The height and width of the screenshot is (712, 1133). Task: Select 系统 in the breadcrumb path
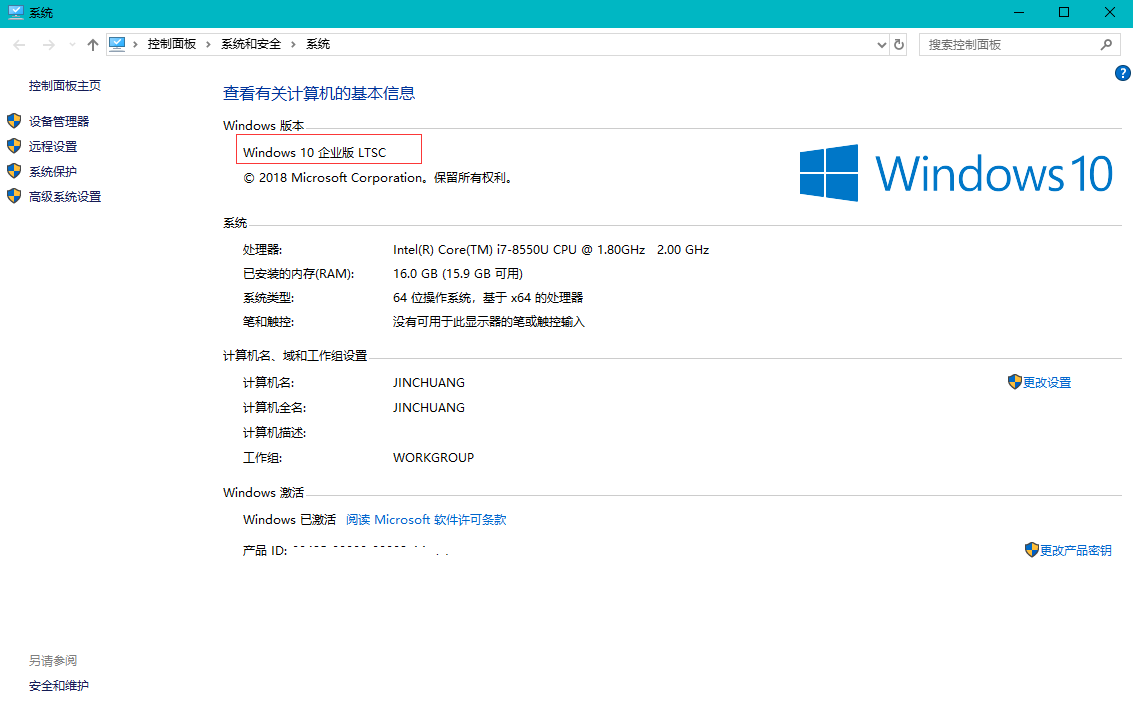pos(318,44)
